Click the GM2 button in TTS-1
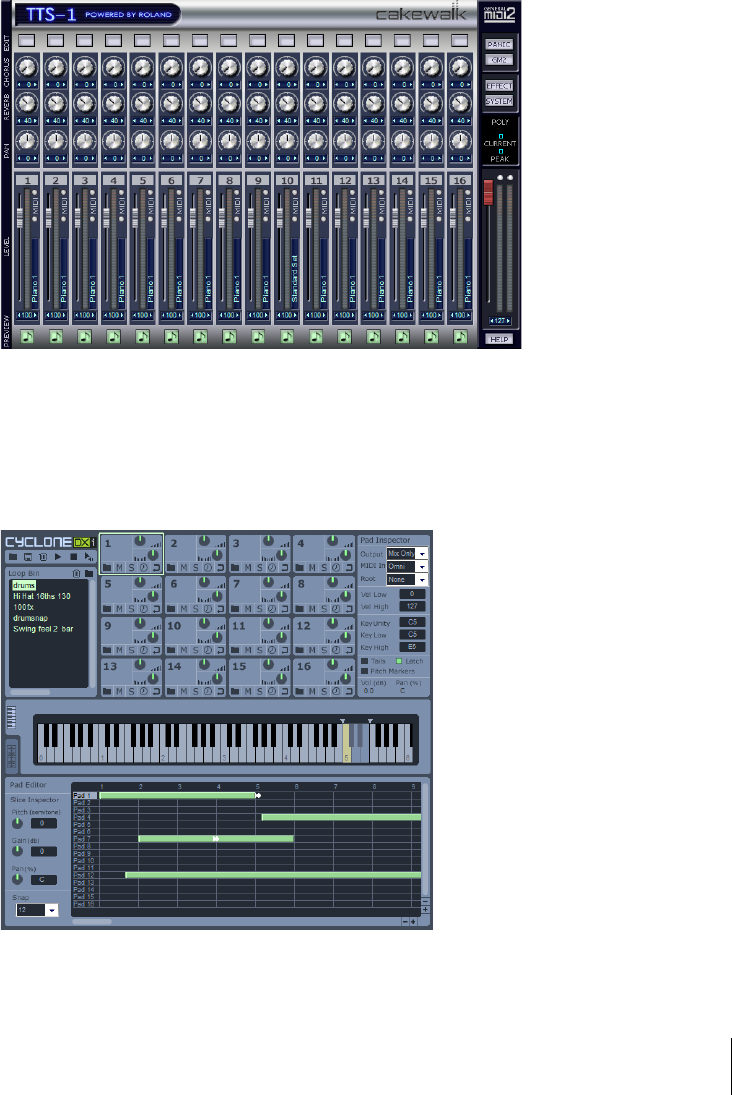Screen dimensions: 732x1095 point(499,59)
